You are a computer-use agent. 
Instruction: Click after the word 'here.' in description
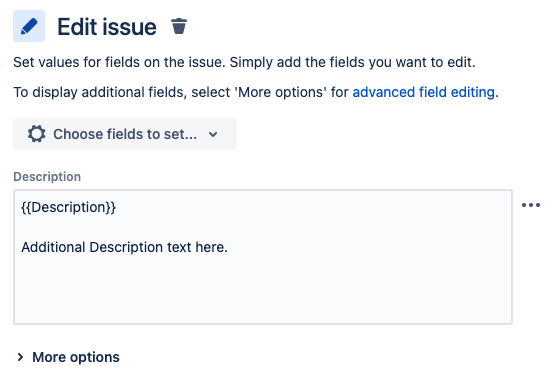[233, 247]
